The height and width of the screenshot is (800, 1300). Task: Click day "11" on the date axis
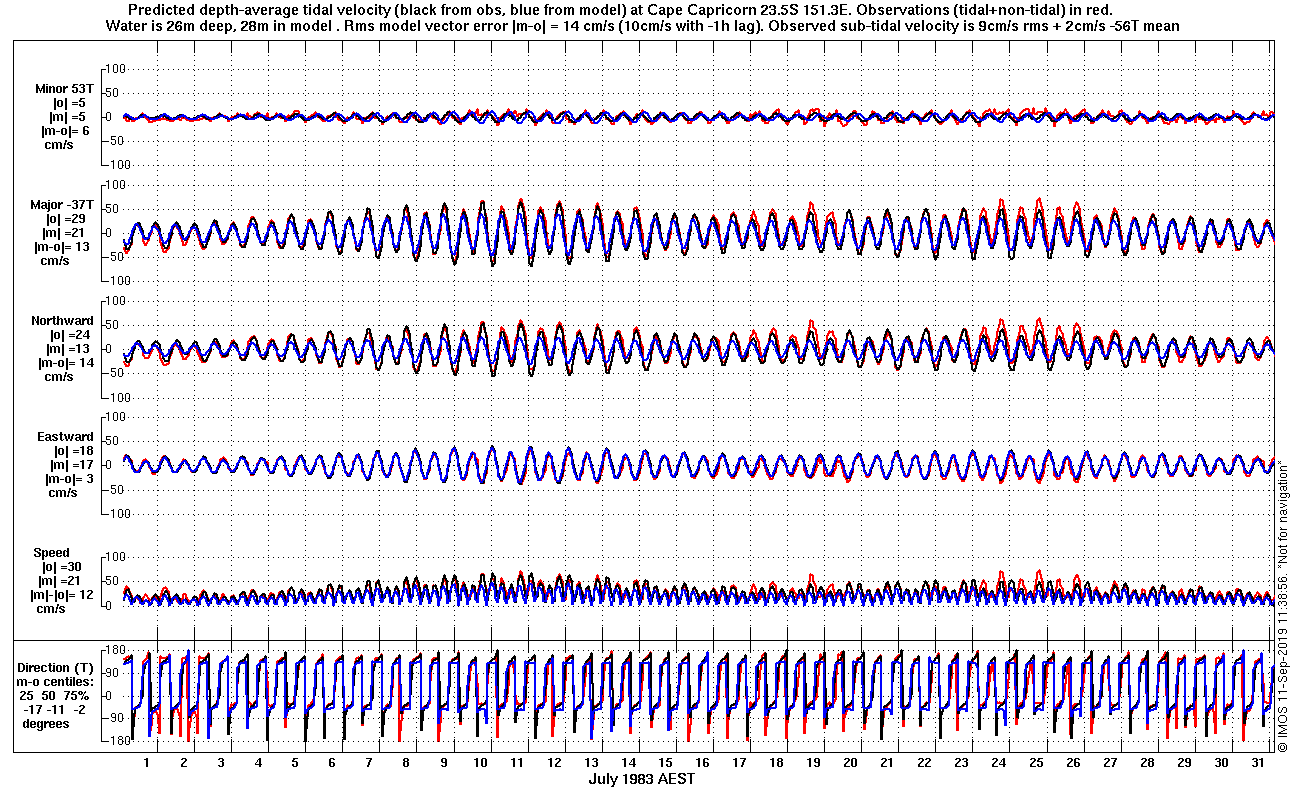tap(517, 762)
